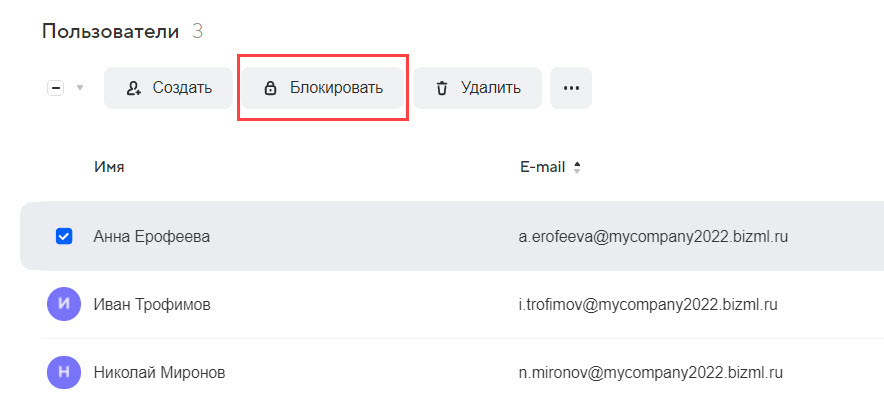Click Николай Миронов's purple avatar icon

64,373
